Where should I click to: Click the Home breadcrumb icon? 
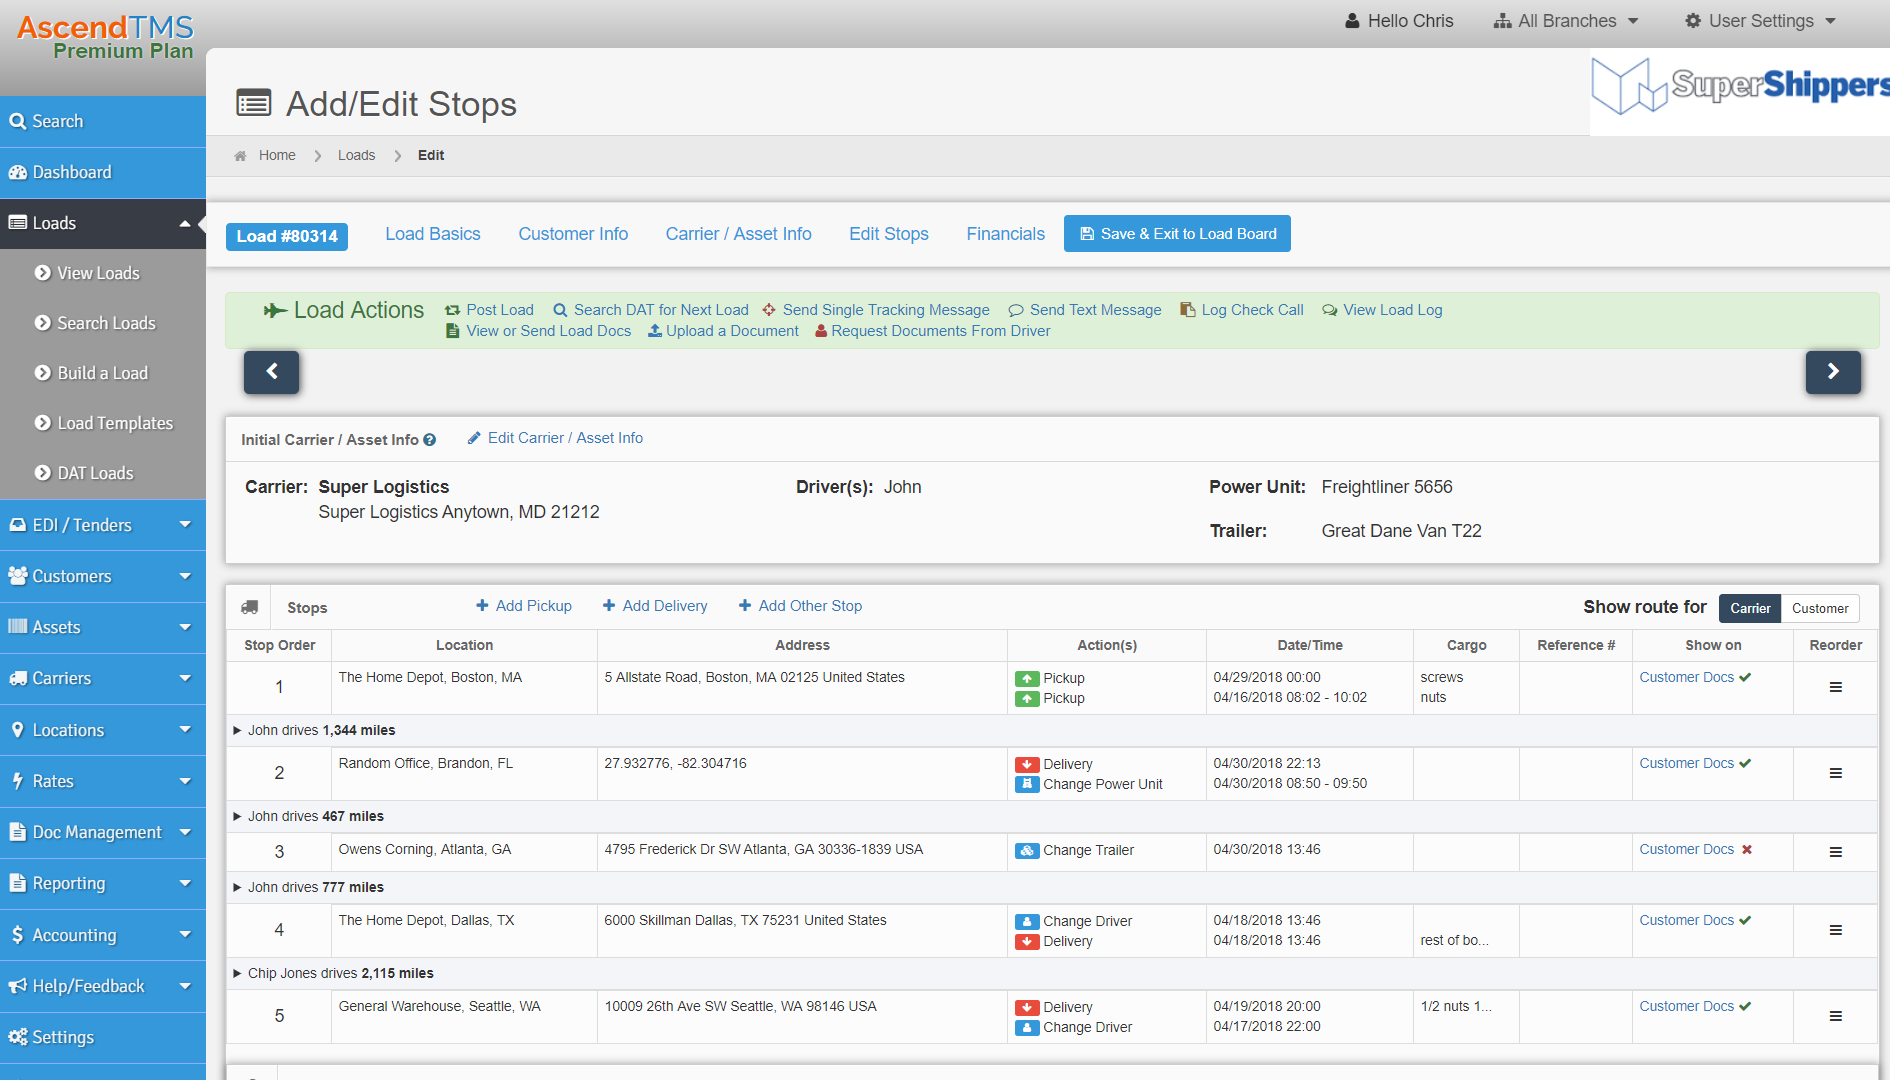tap(240, 156)
